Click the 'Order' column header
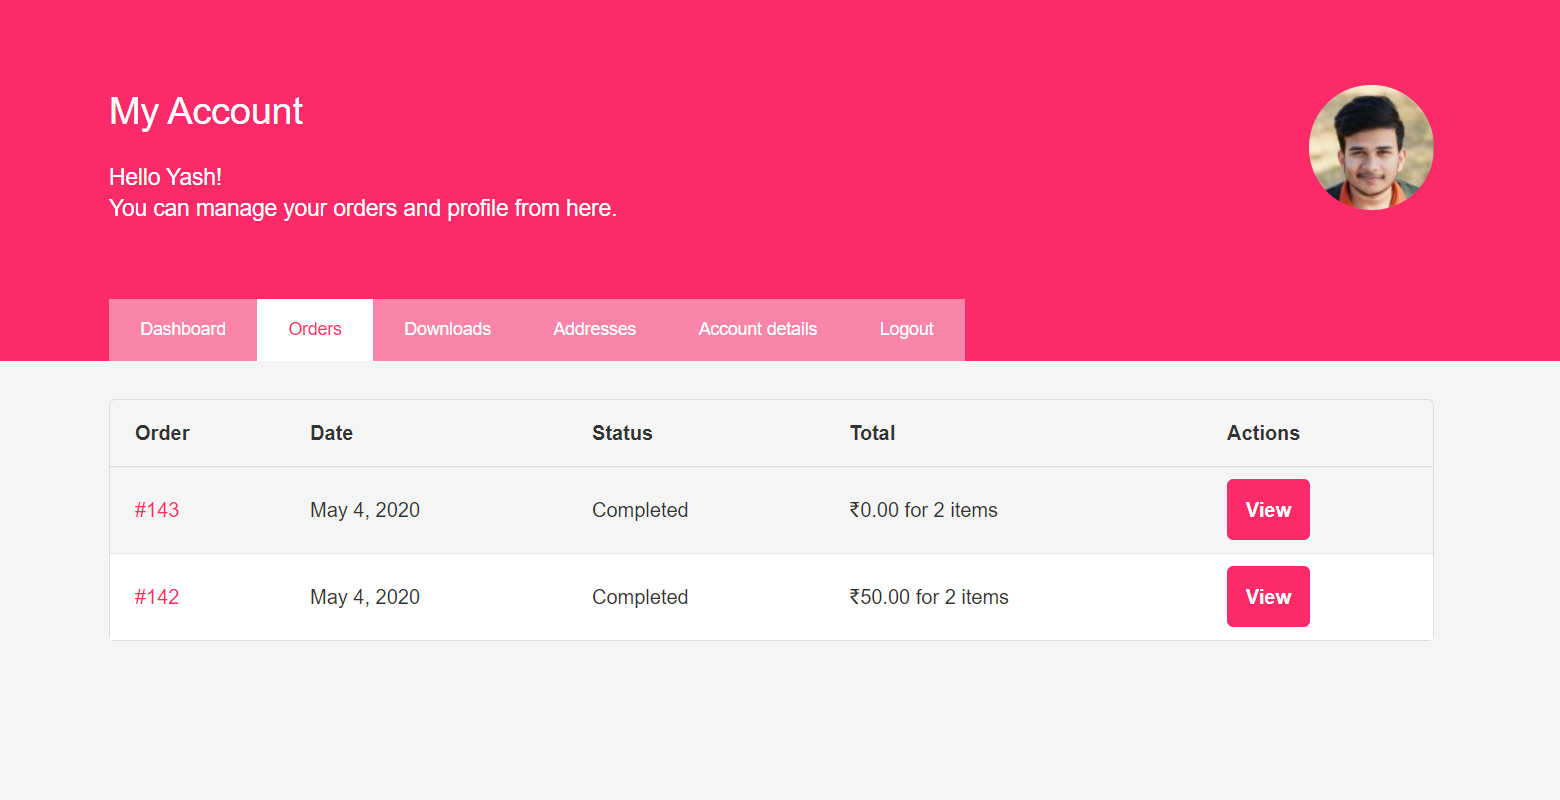1560x800 pixels. (x=162, y=433)
